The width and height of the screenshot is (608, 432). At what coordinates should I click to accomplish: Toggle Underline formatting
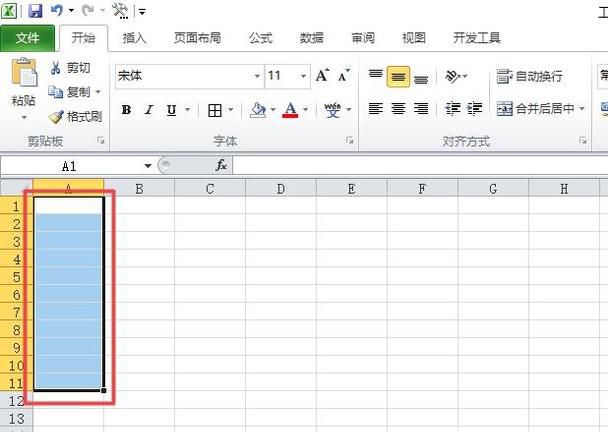coord(171,110)
